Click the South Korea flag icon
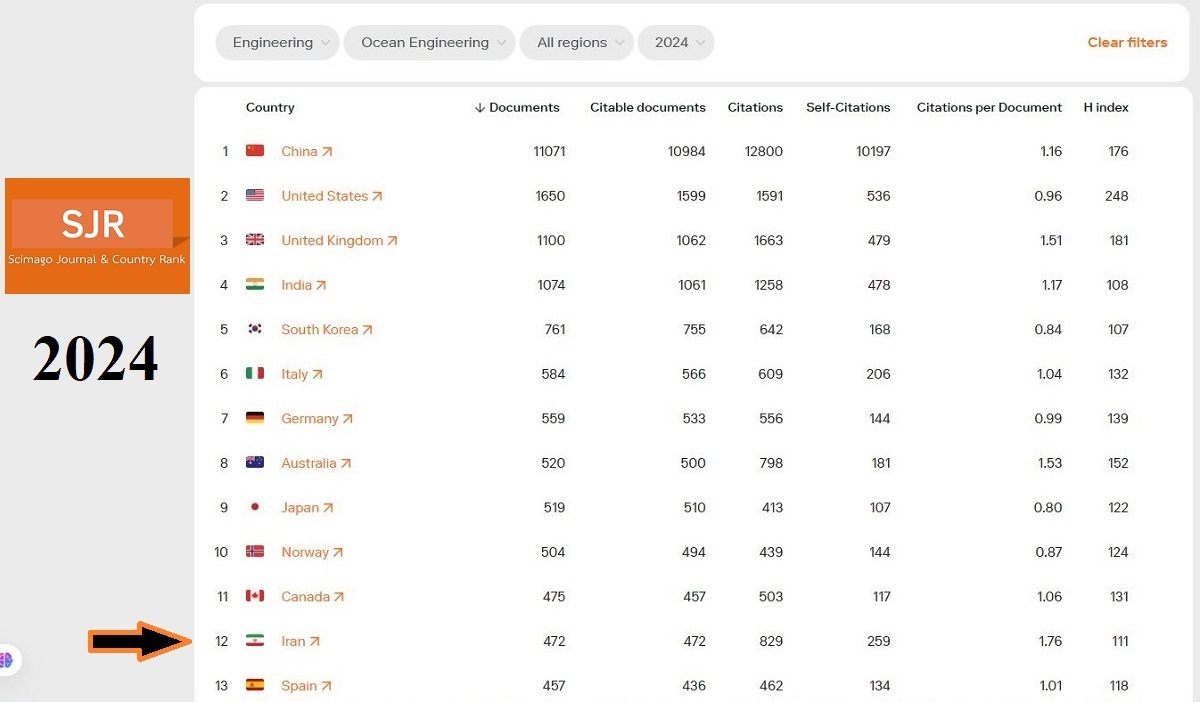 tap(255, 329)
